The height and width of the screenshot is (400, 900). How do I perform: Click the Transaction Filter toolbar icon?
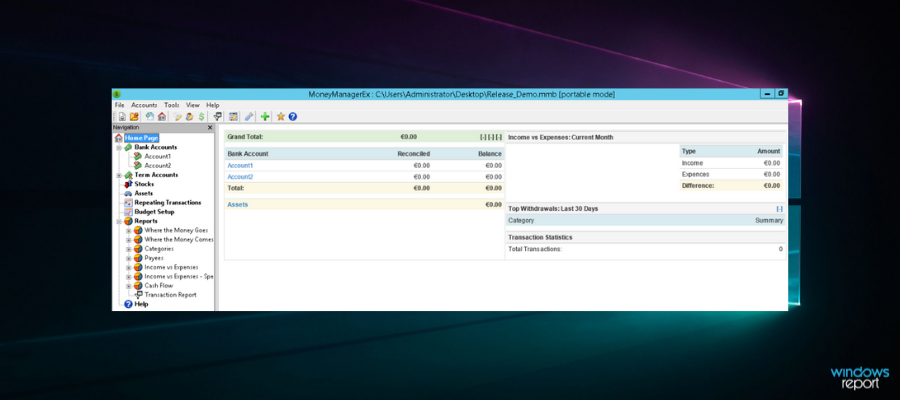pos(218,116)
